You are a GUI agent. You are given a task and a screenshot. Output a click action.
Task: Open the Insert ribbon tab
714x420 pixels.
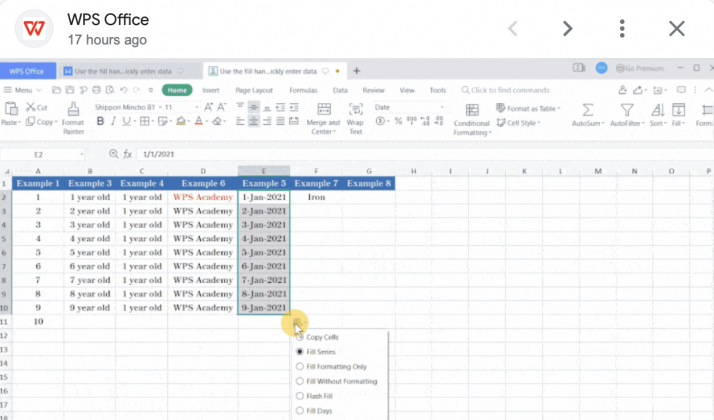pyautogui.click(x=211, y=90)
